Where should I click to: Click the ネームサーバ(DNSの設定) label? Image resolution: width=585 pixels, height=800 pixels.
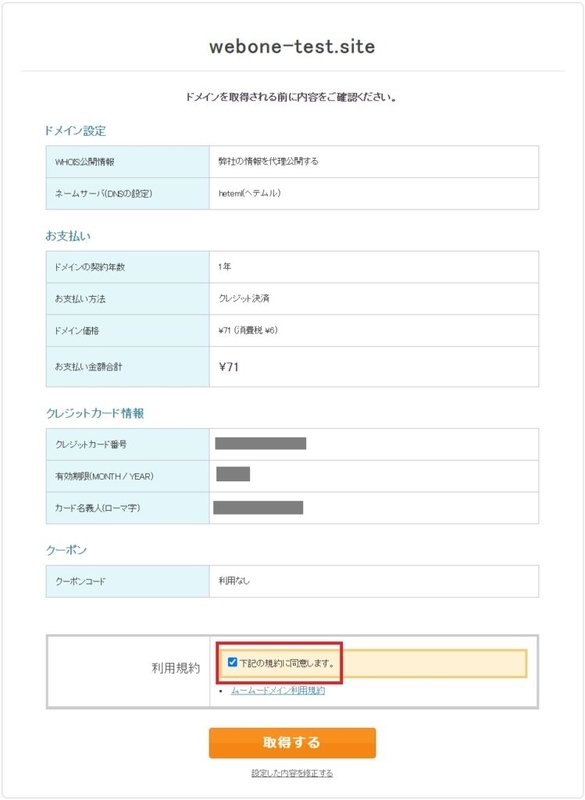pos(104,193)
